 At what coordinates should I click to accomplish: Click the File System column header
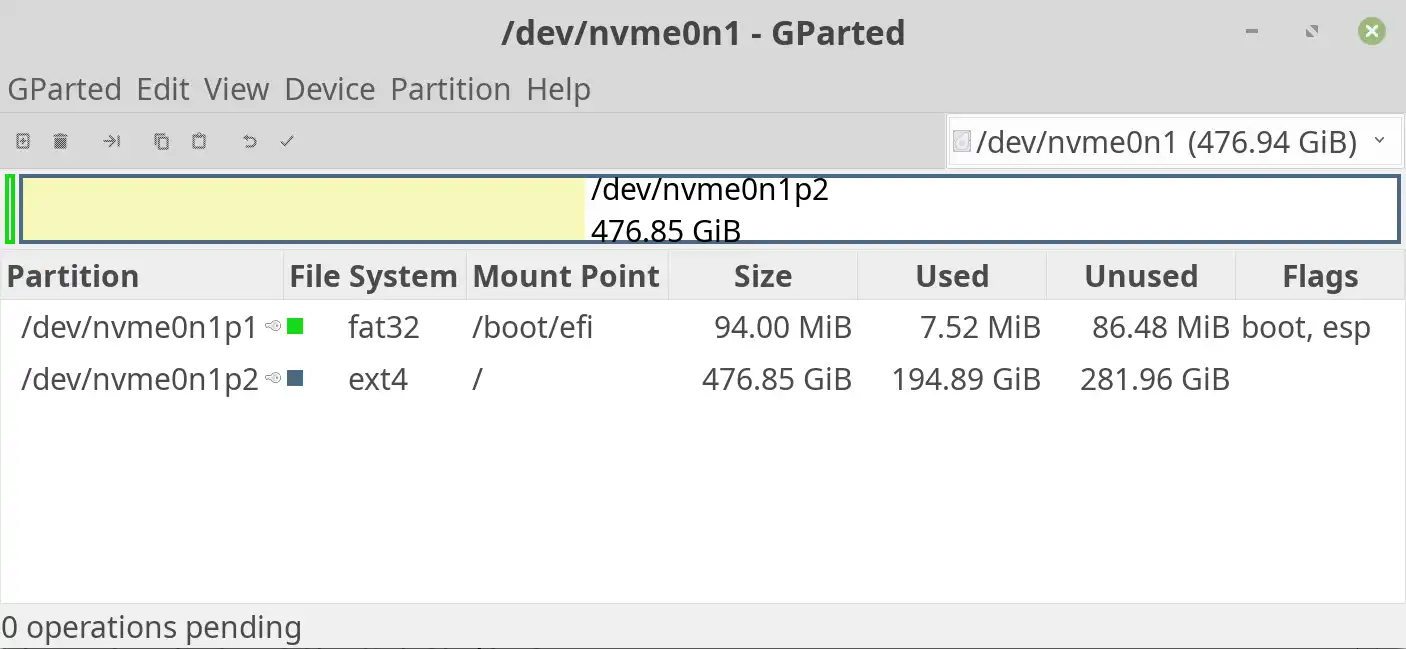(x=373, y=276)
